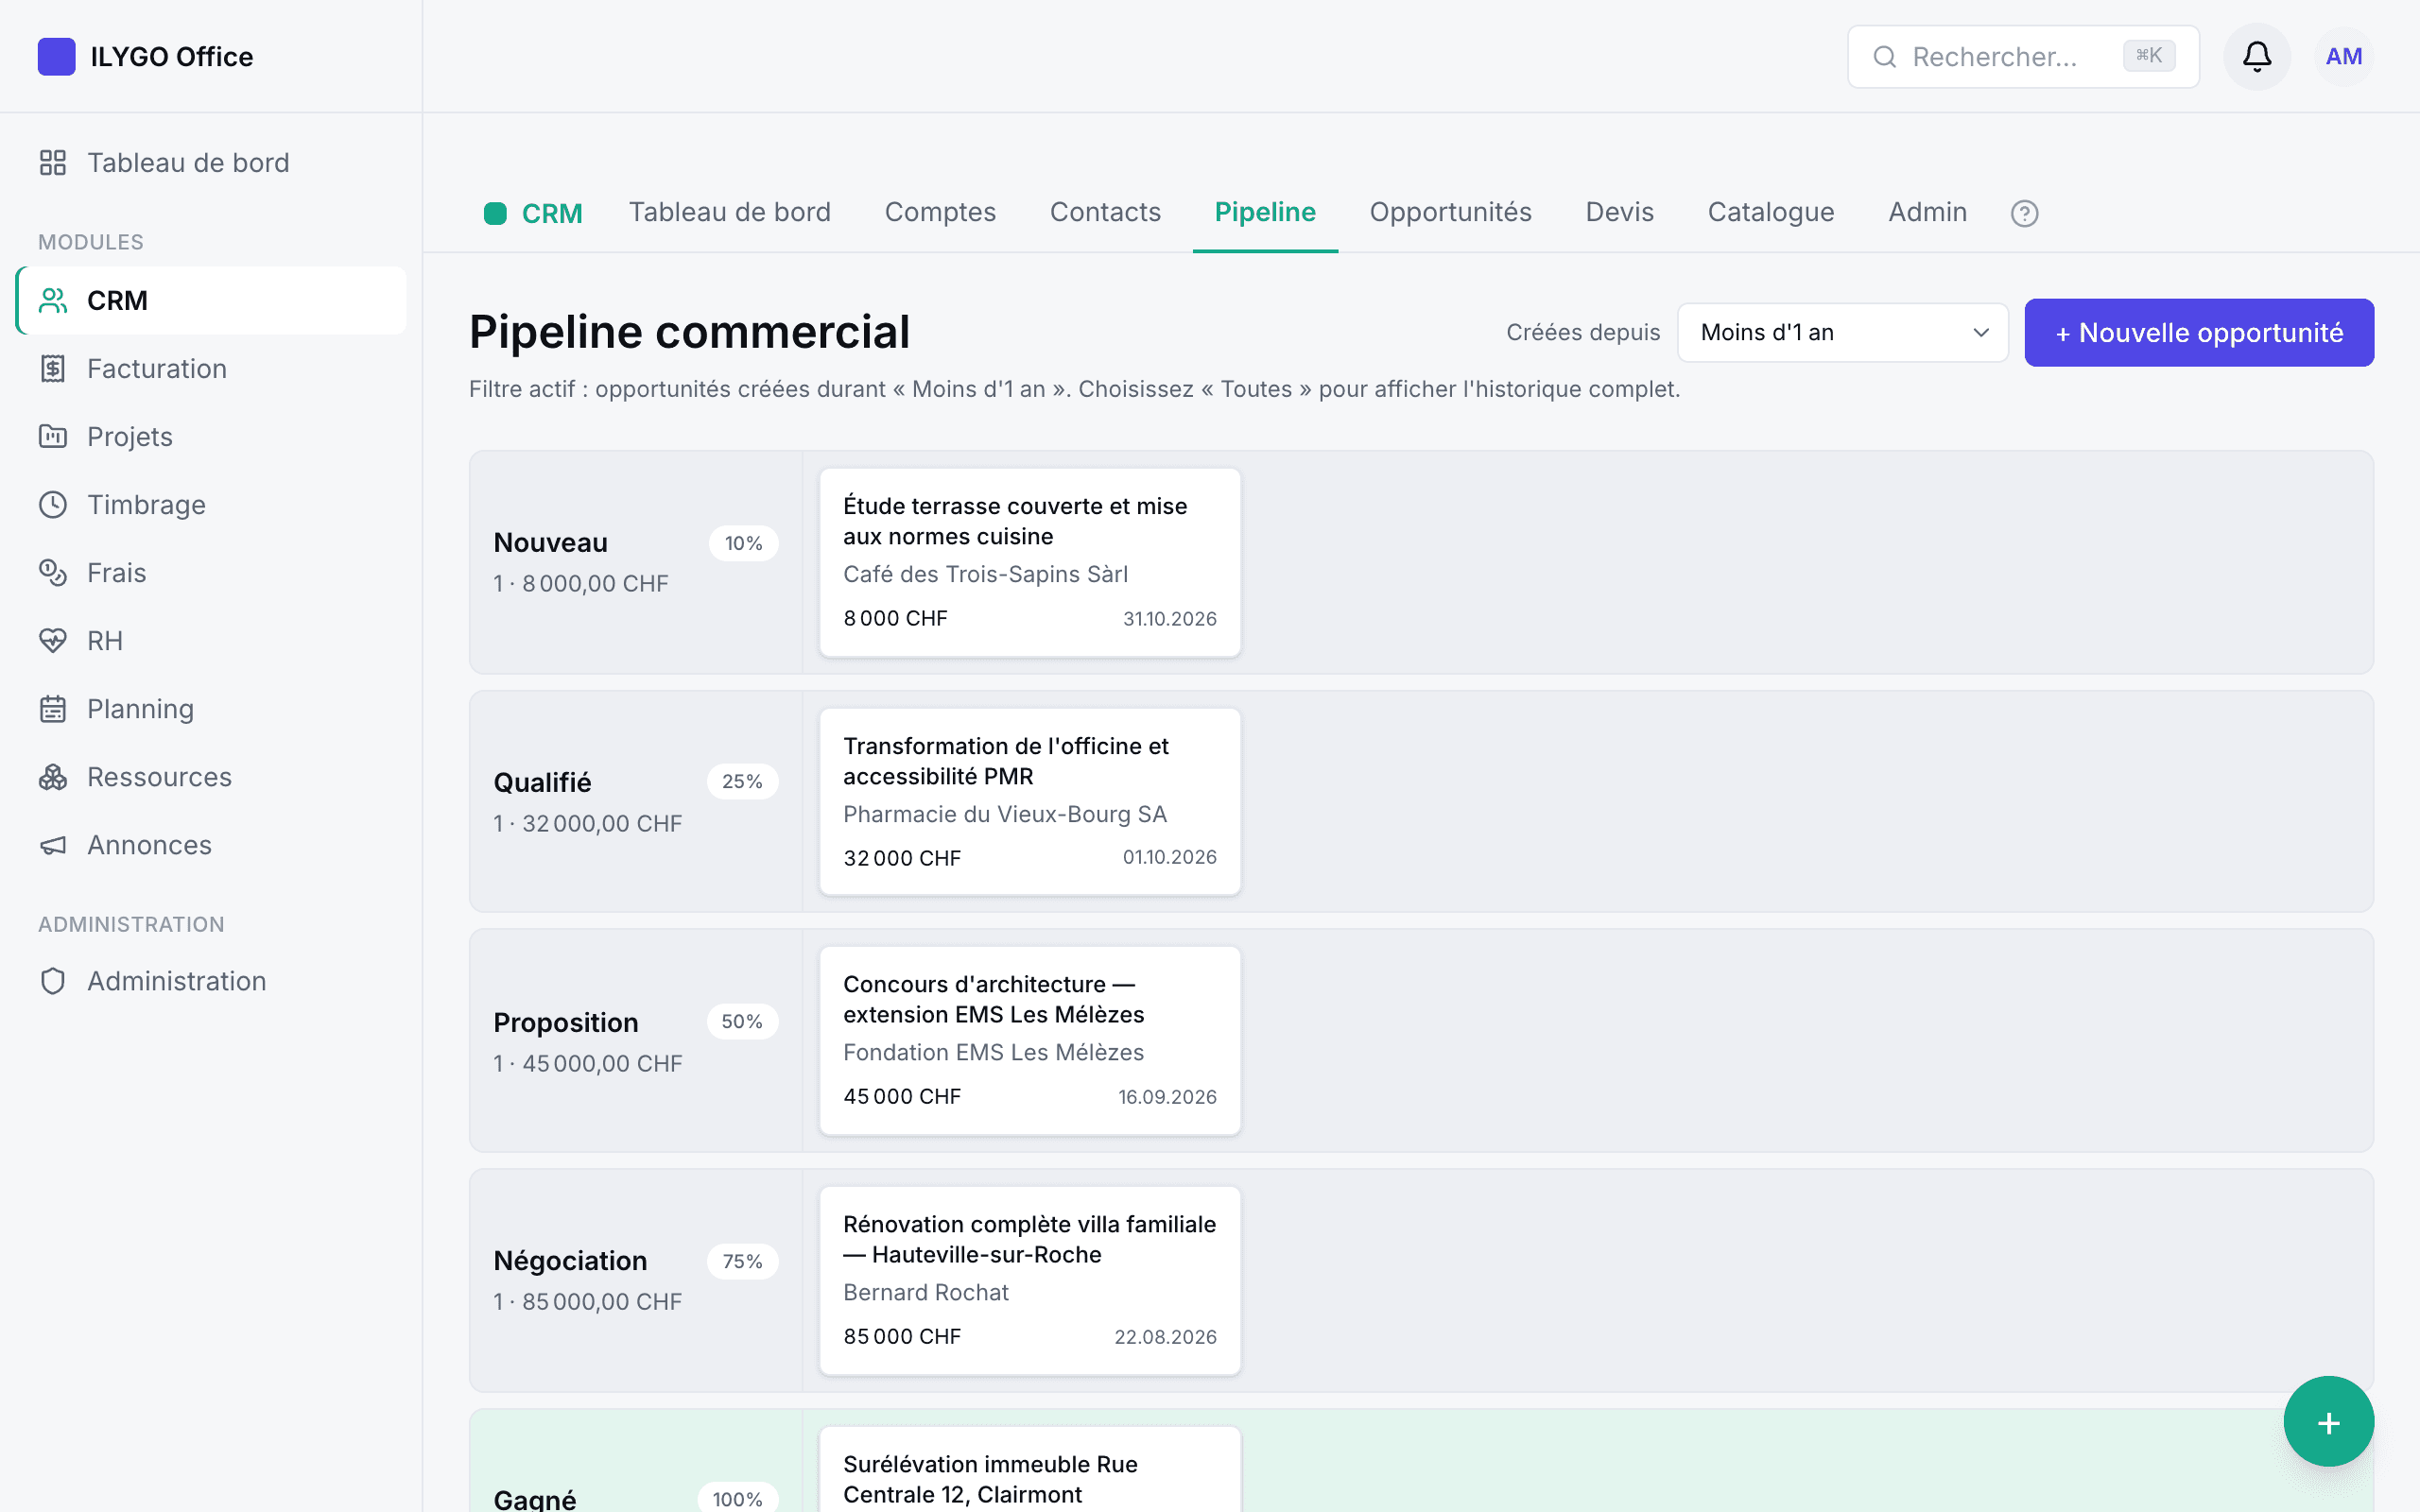Click the 25% probability badge on Qualifié
Screen dimensions: 2420x1512
(742, 781)
